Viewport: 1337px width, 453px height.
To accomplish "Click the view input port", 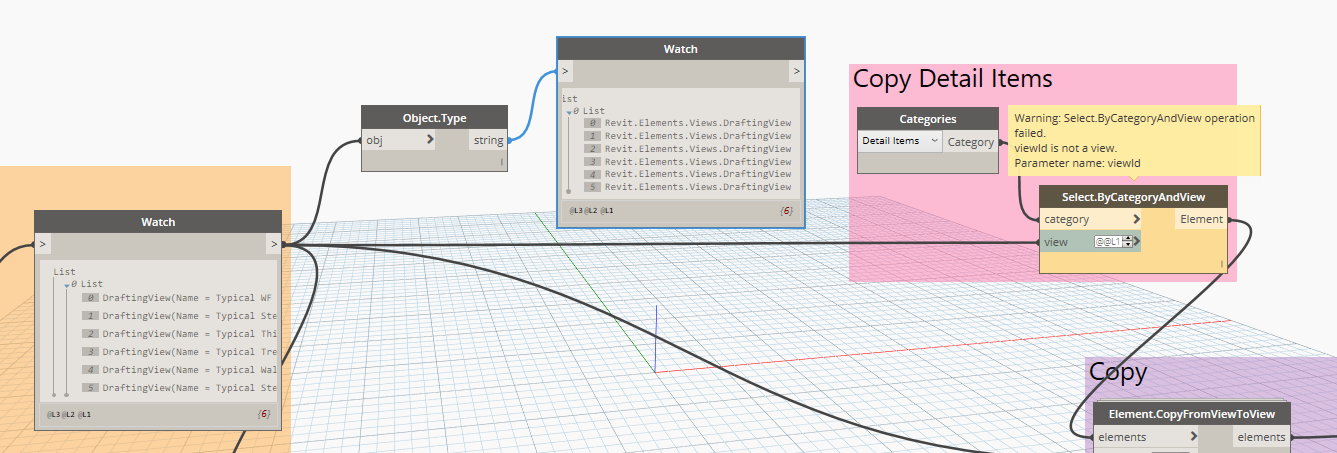I will click(x=1091, y=242).
